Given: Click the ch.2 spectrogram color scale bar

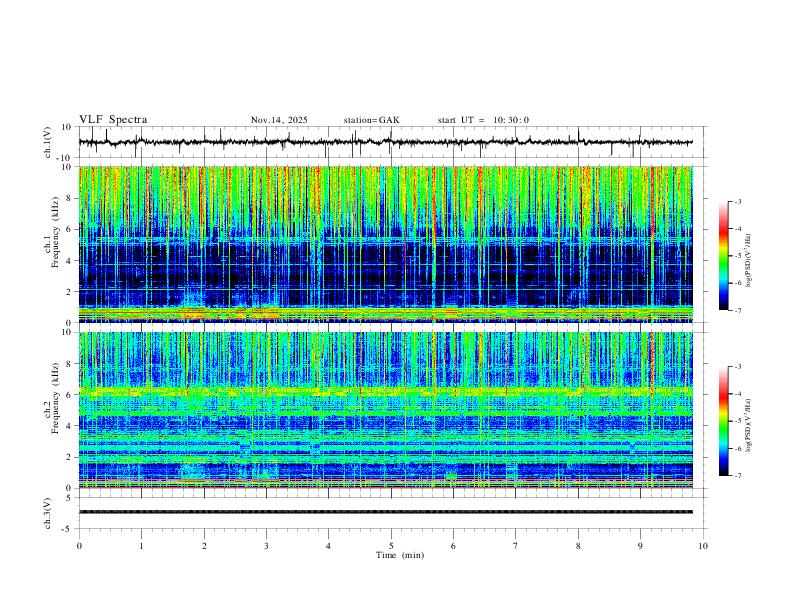Looking at the screenshot, I should click(723, 421).
